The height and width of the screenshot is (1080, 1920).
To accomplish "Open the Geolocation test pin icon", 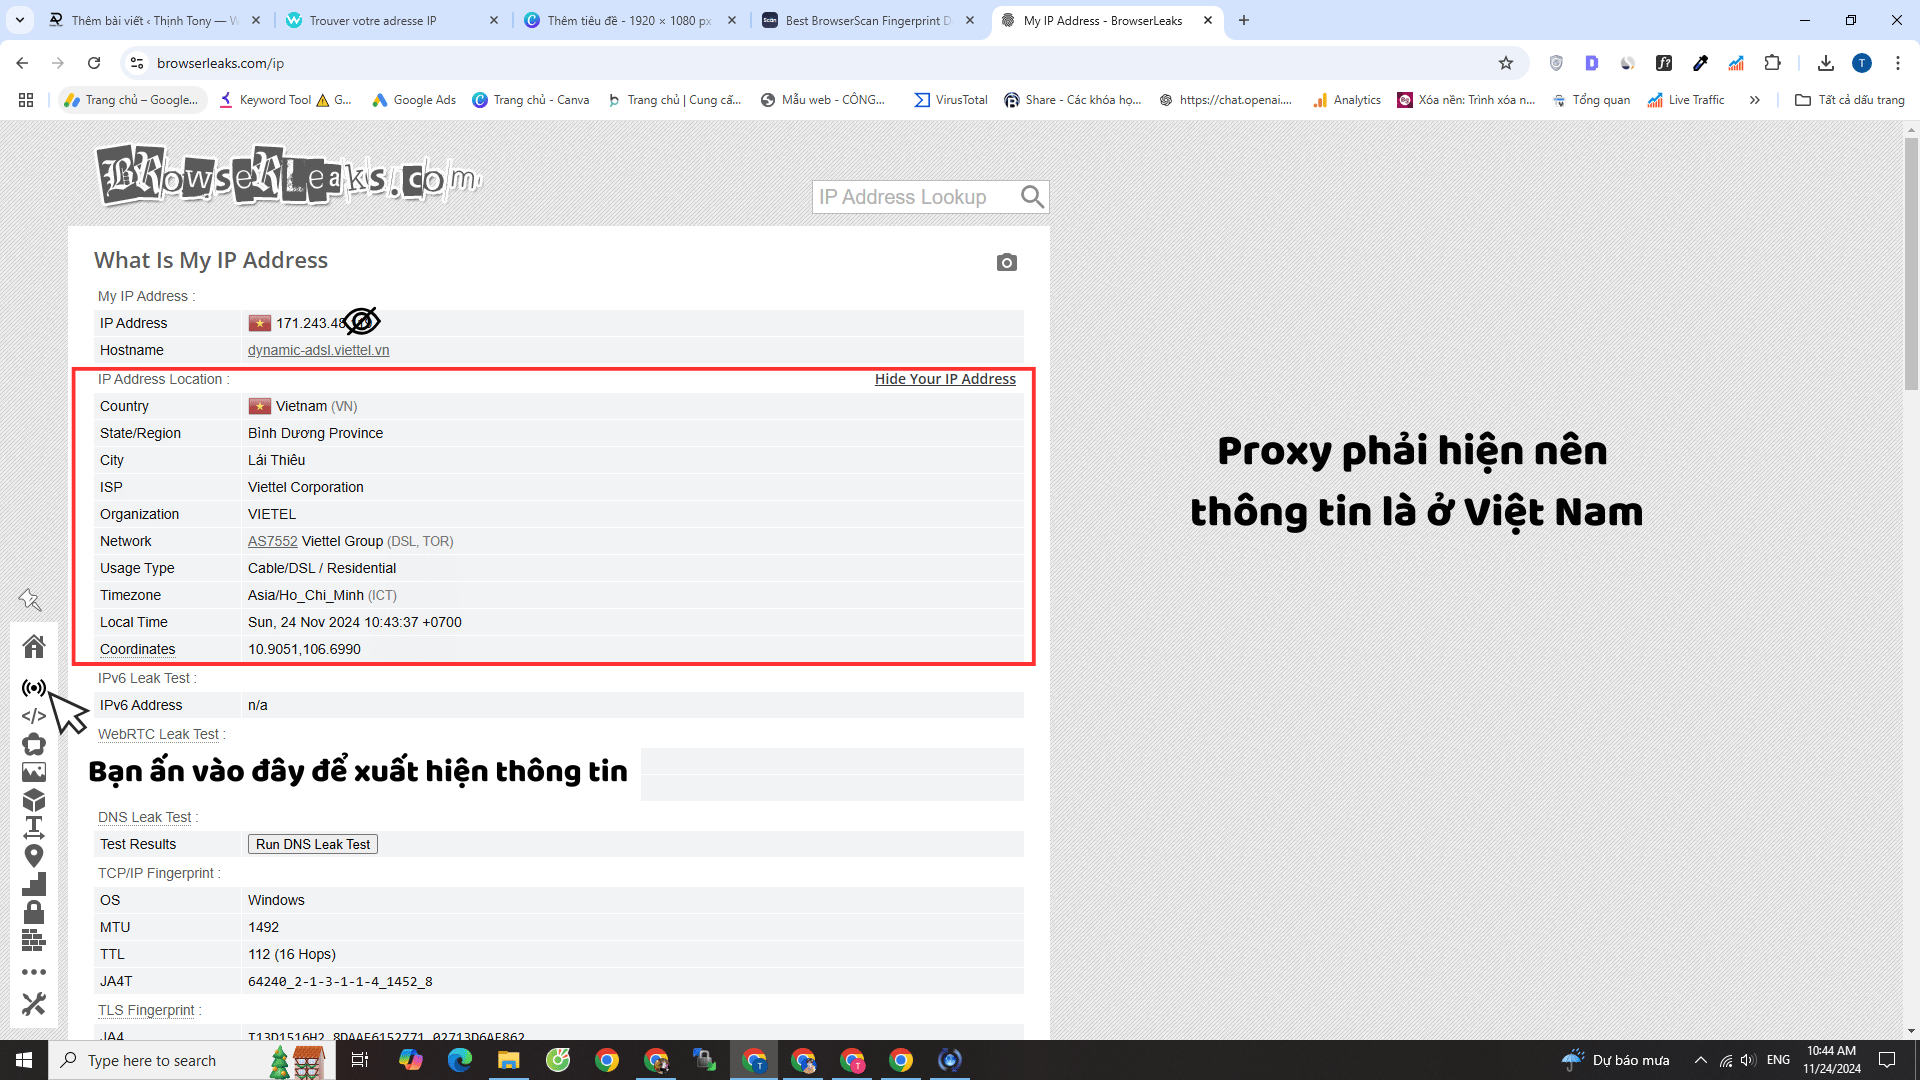I will [34, 856].
